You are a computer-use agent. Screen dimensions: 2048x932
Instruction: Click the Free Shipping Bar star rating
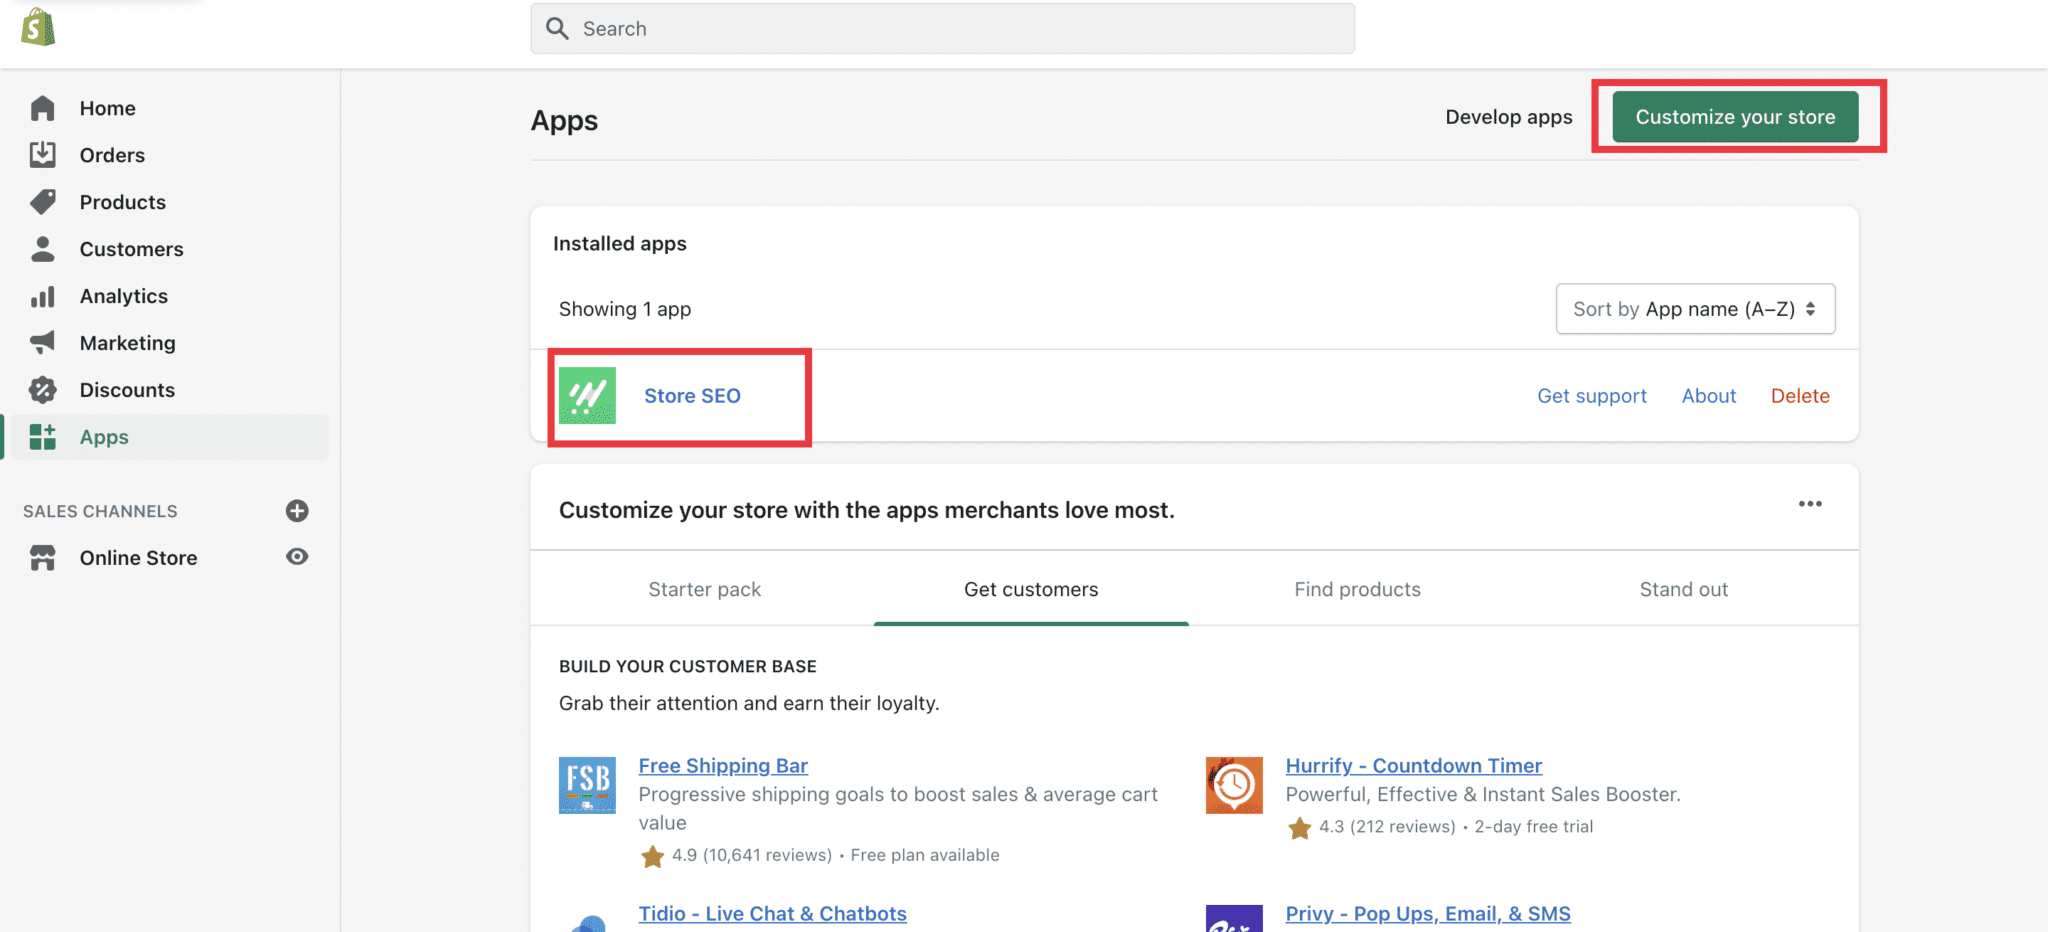(x=652, y=856)
